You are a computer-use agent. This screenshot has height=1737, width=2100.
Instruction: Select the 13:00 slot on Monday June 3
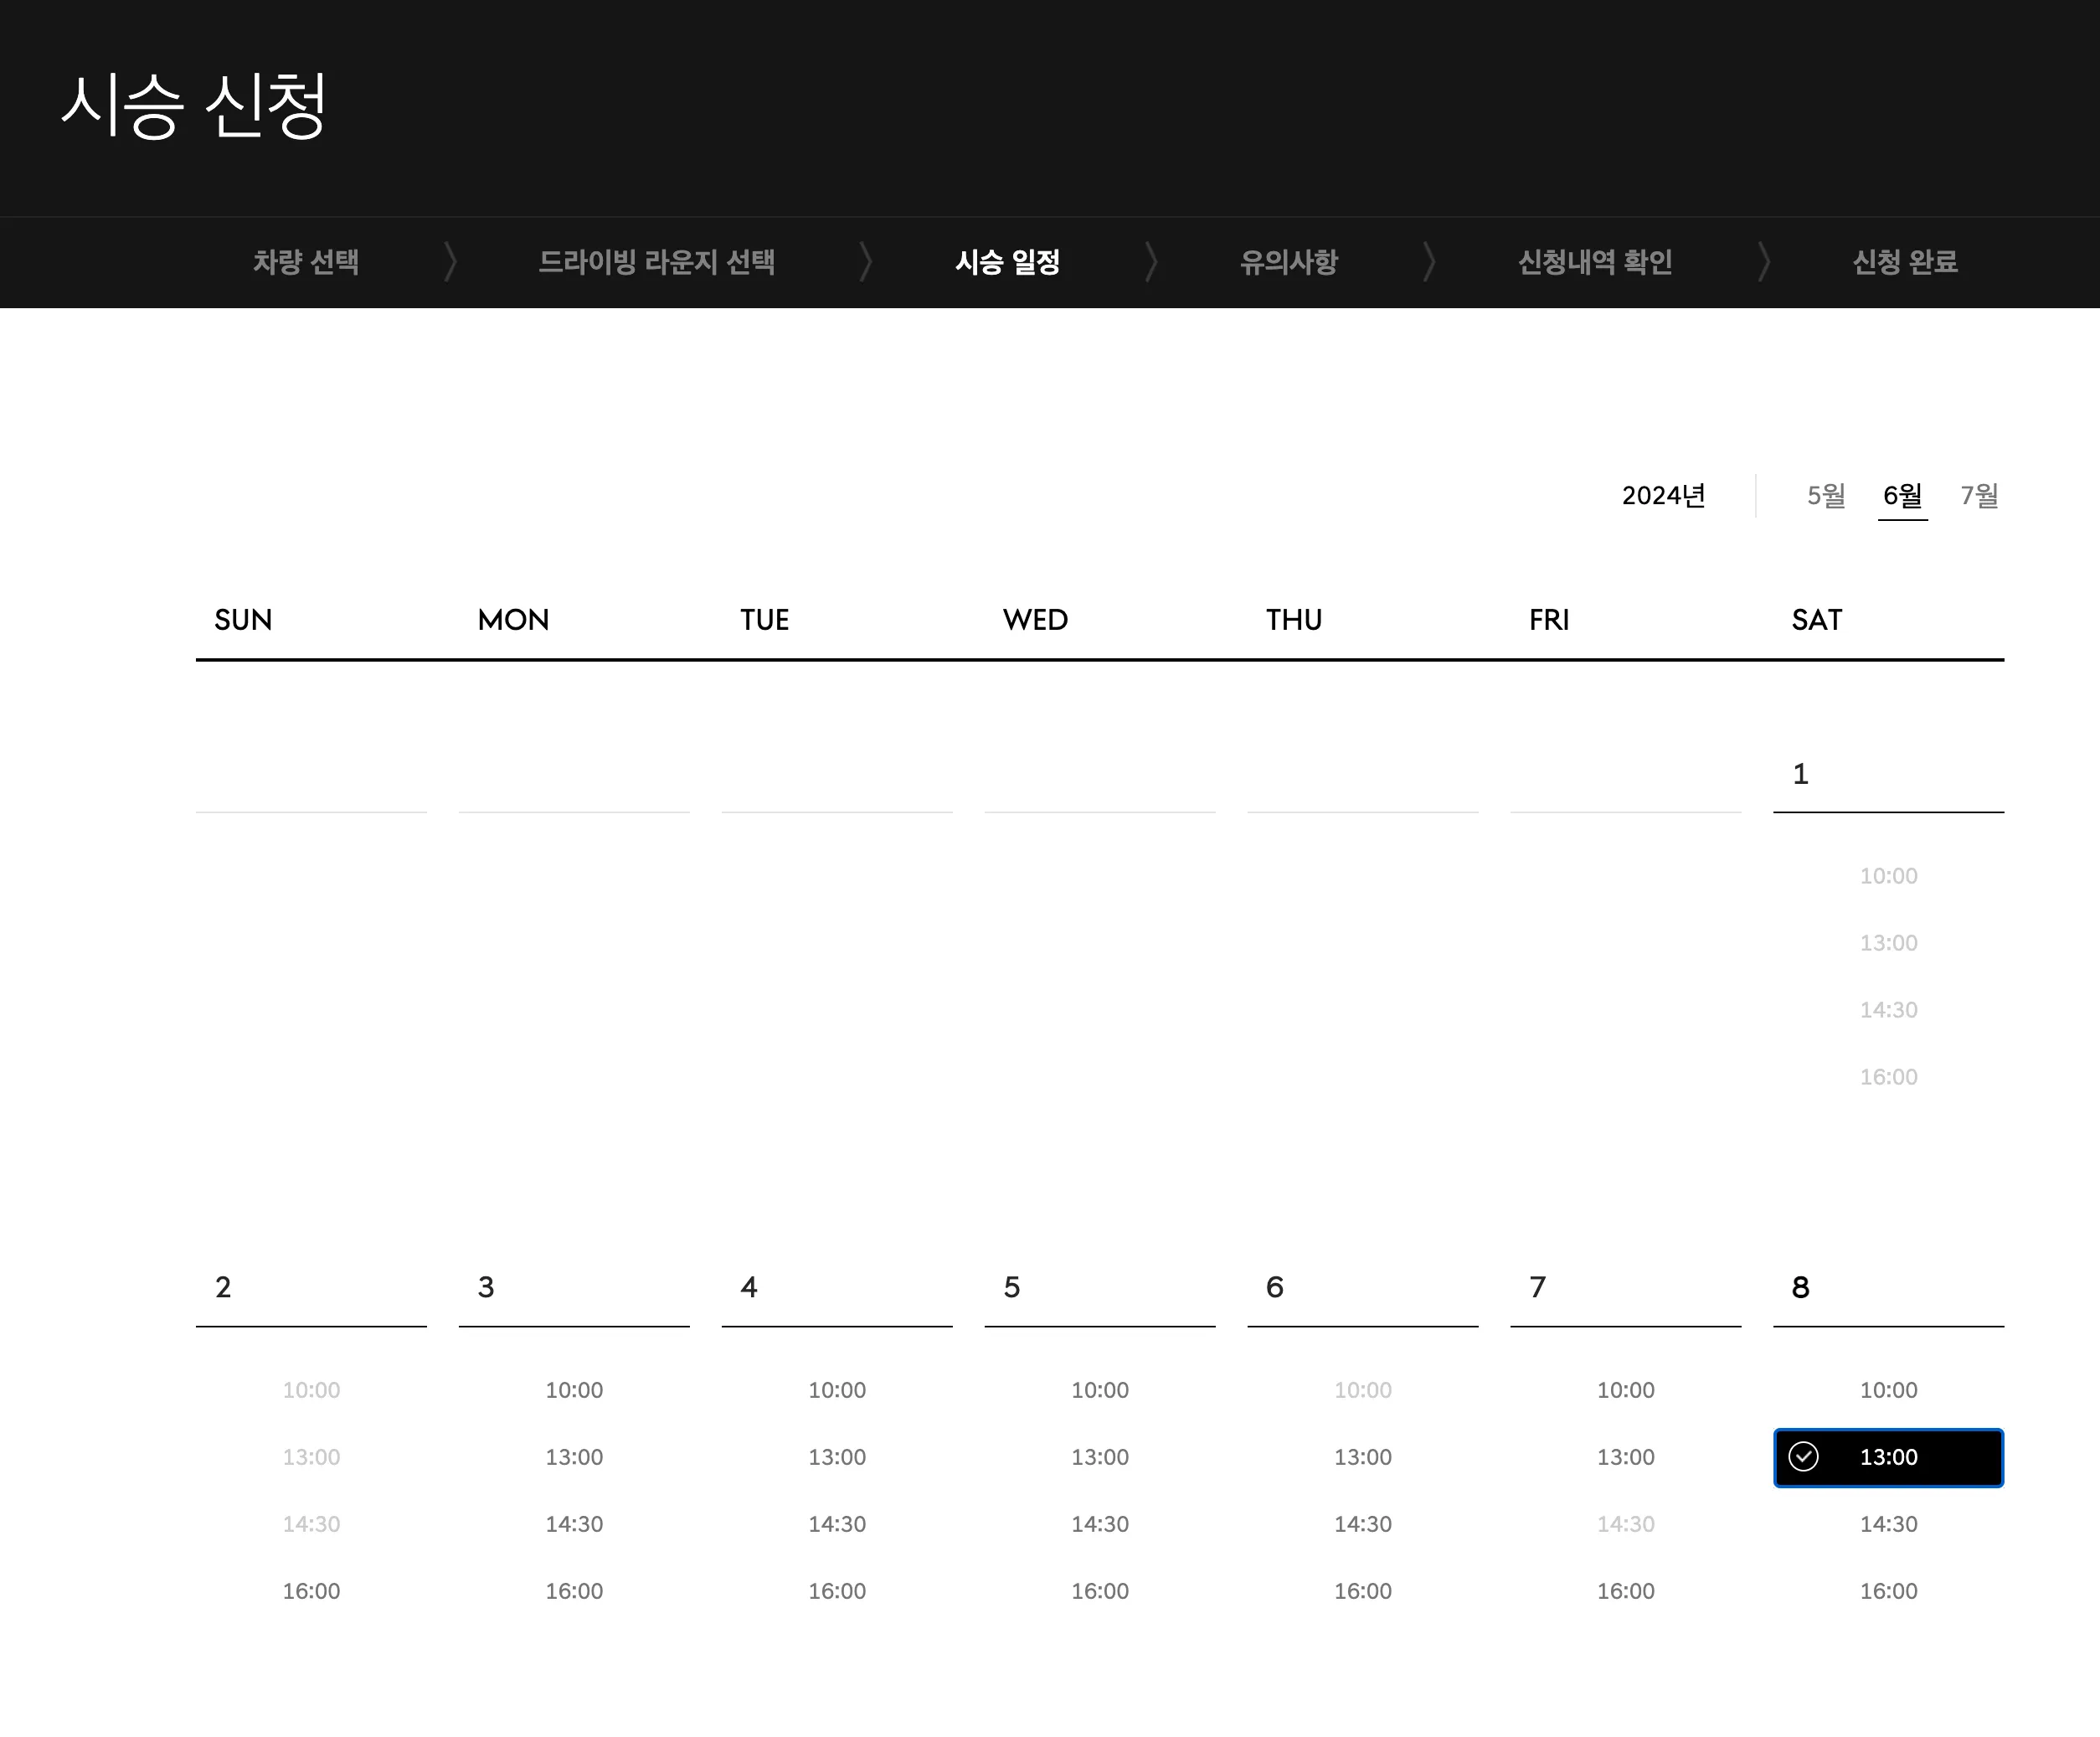574,1457
